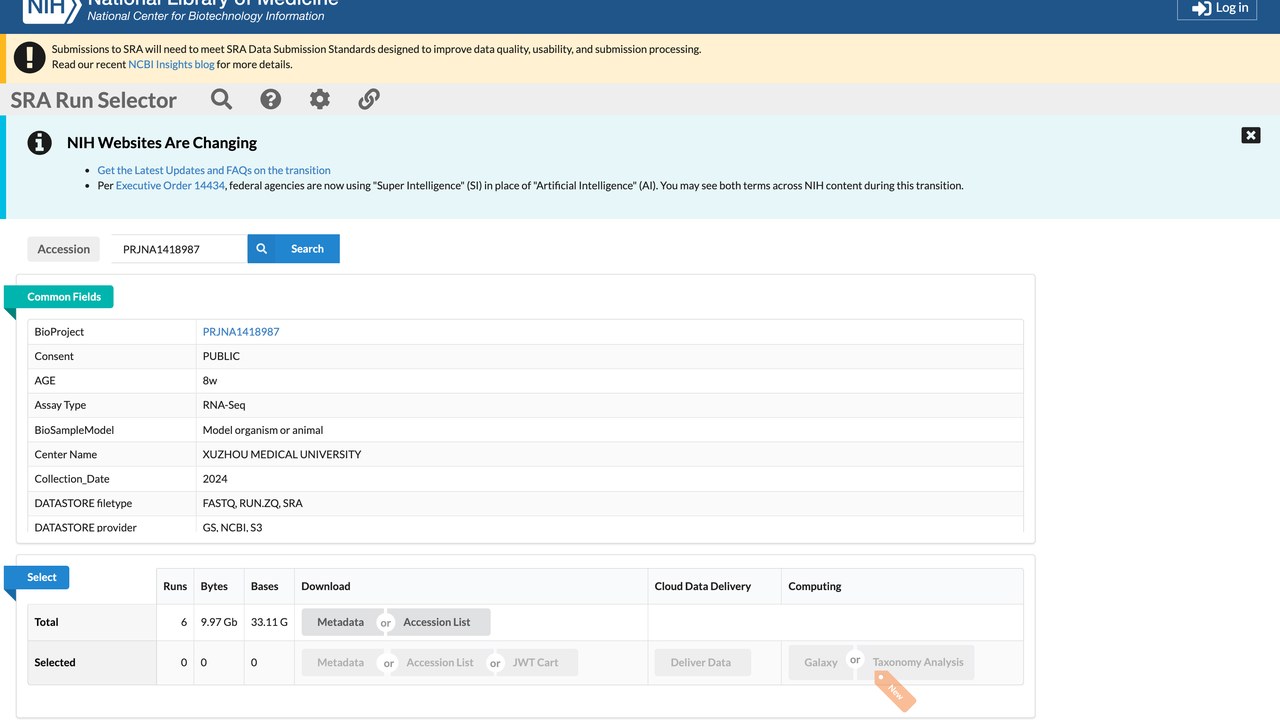
Task: Download Metadata for Total runs
Action: point(340,622)
